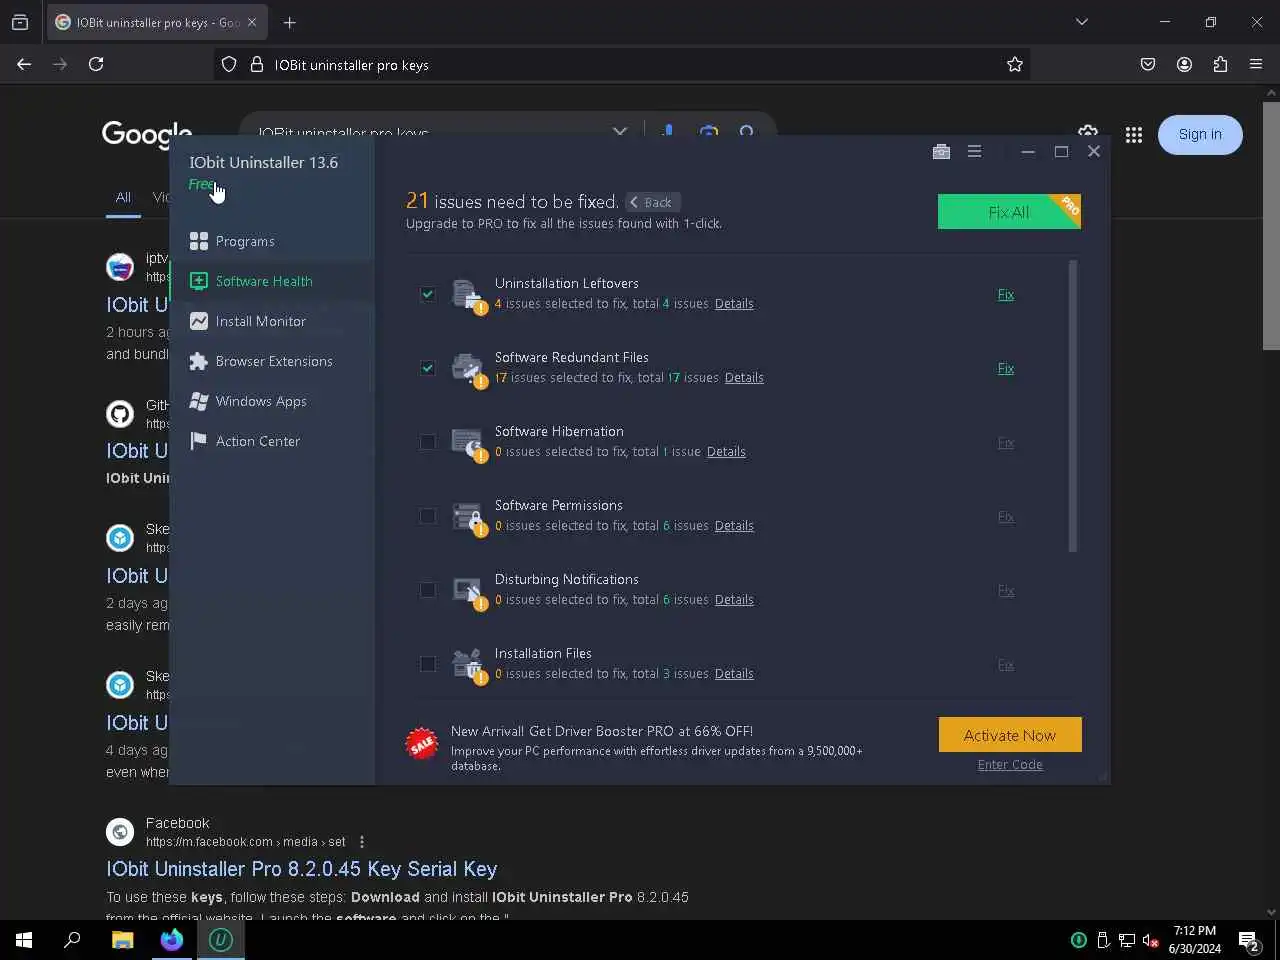Click the Fix All PRO button

pos(1009,212)
